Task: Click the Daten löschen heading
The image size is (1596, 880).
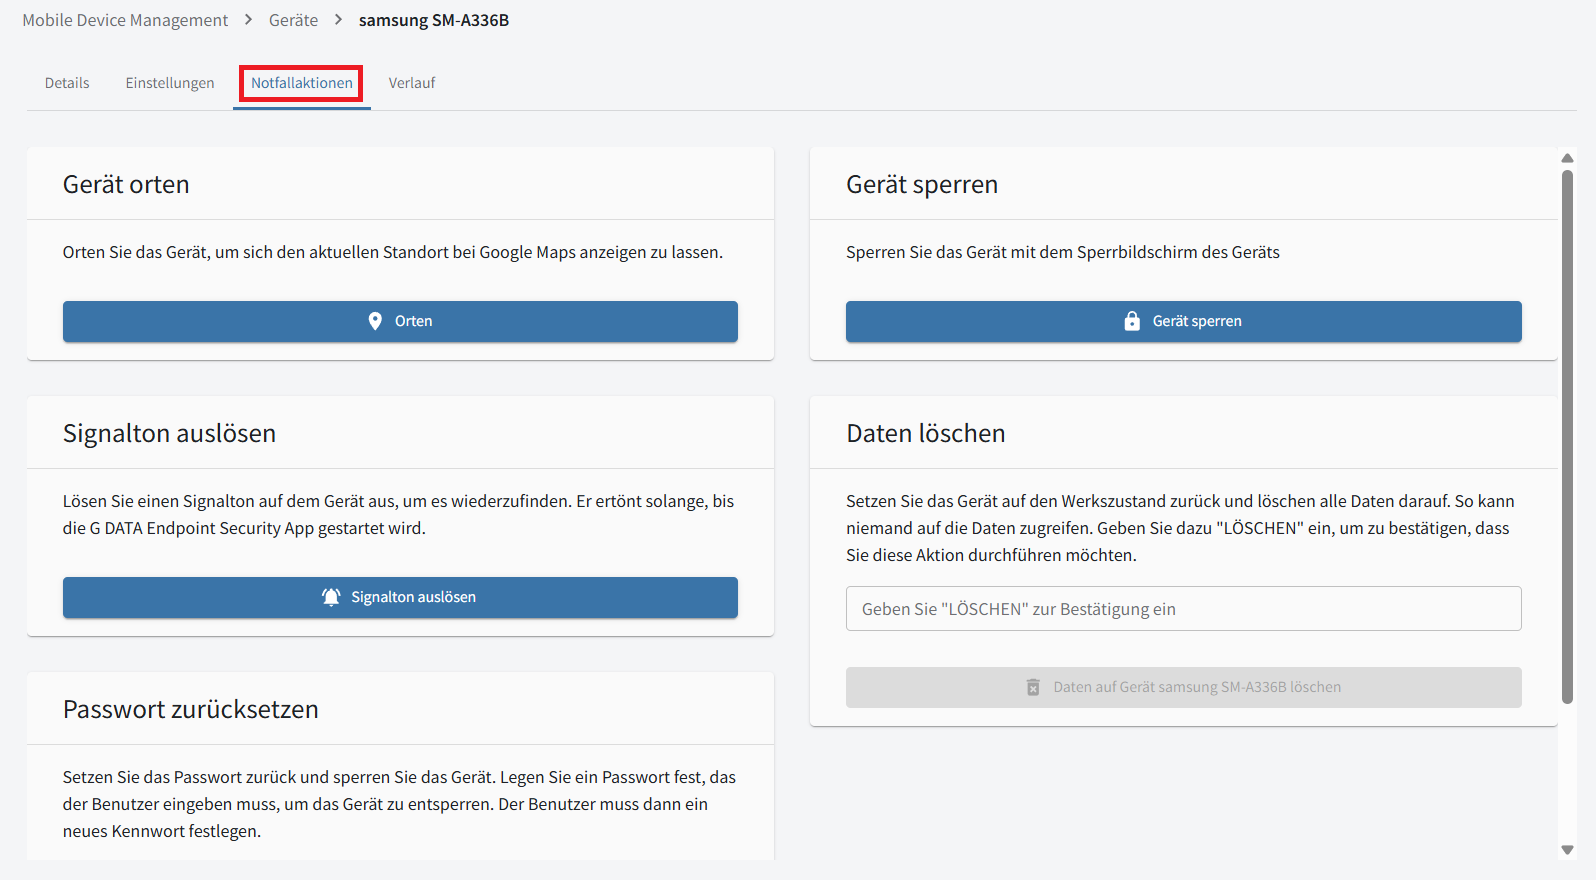Action: click(x=926, y=433)
